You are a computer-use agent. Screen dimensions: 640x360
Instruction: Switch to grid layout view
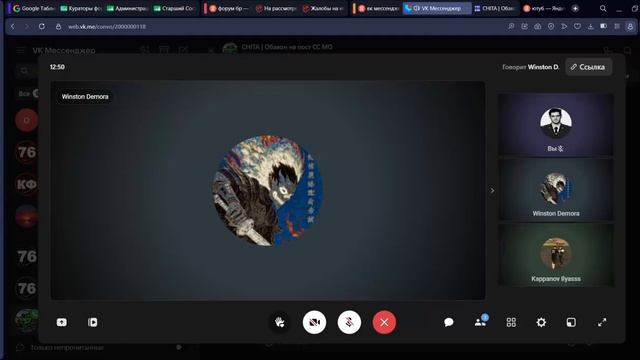(511, 322)
